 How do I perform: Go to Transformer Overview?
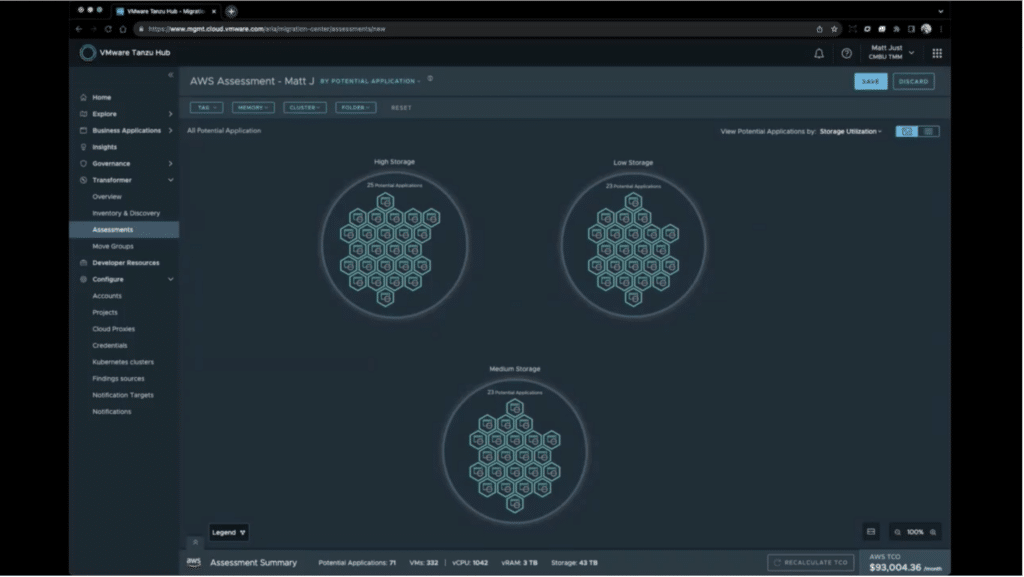107,196
